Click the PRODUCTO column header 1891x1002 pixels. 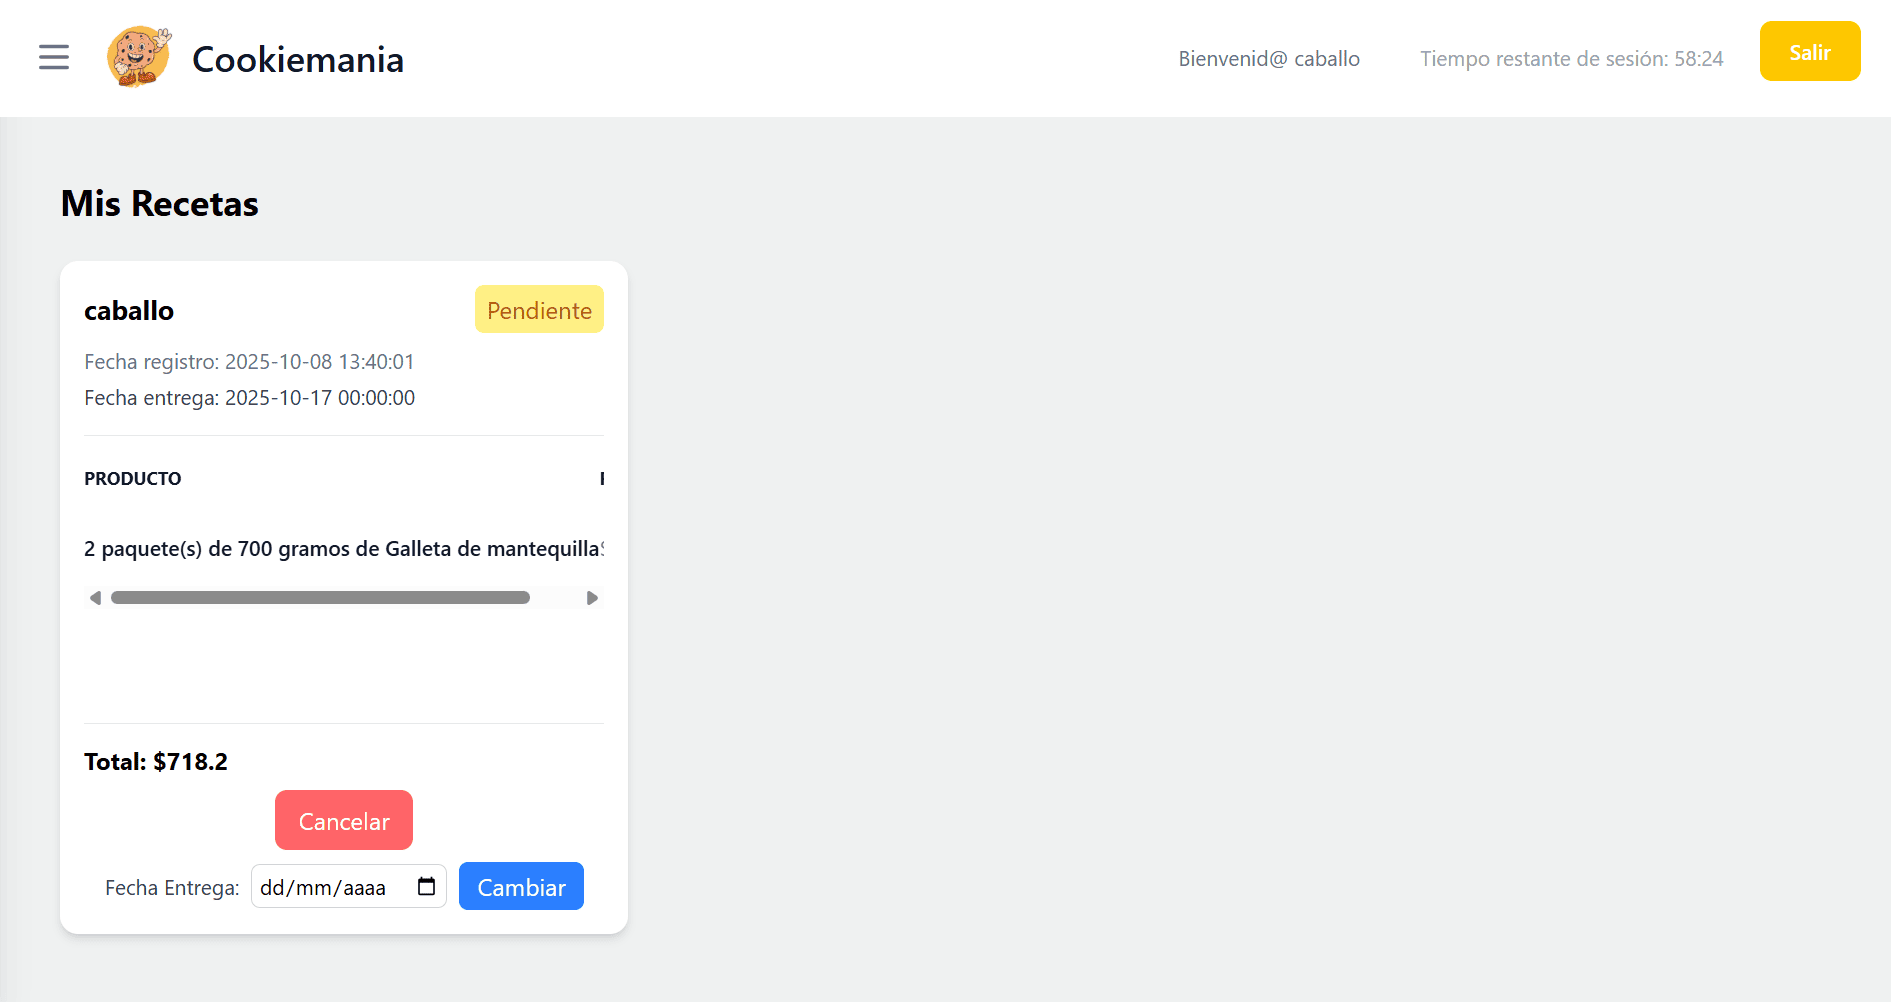(133, 479)
